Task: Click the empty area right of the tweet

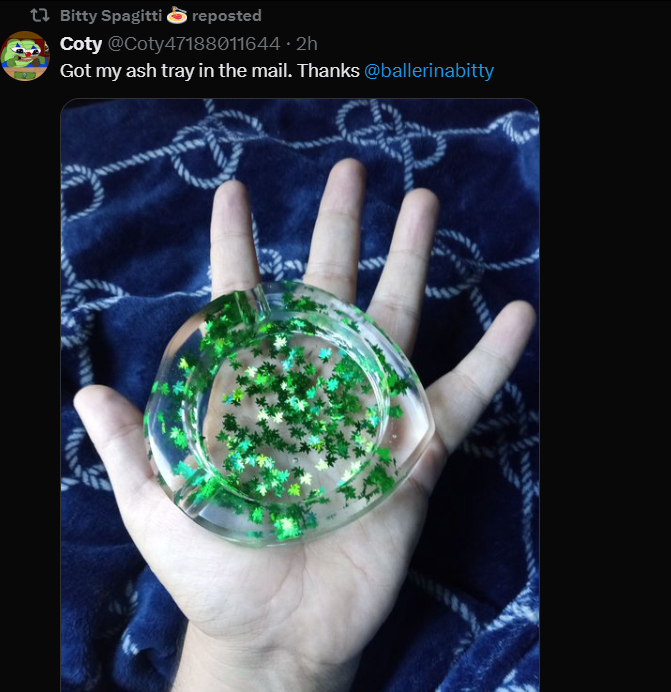Action: coord(605,353)
